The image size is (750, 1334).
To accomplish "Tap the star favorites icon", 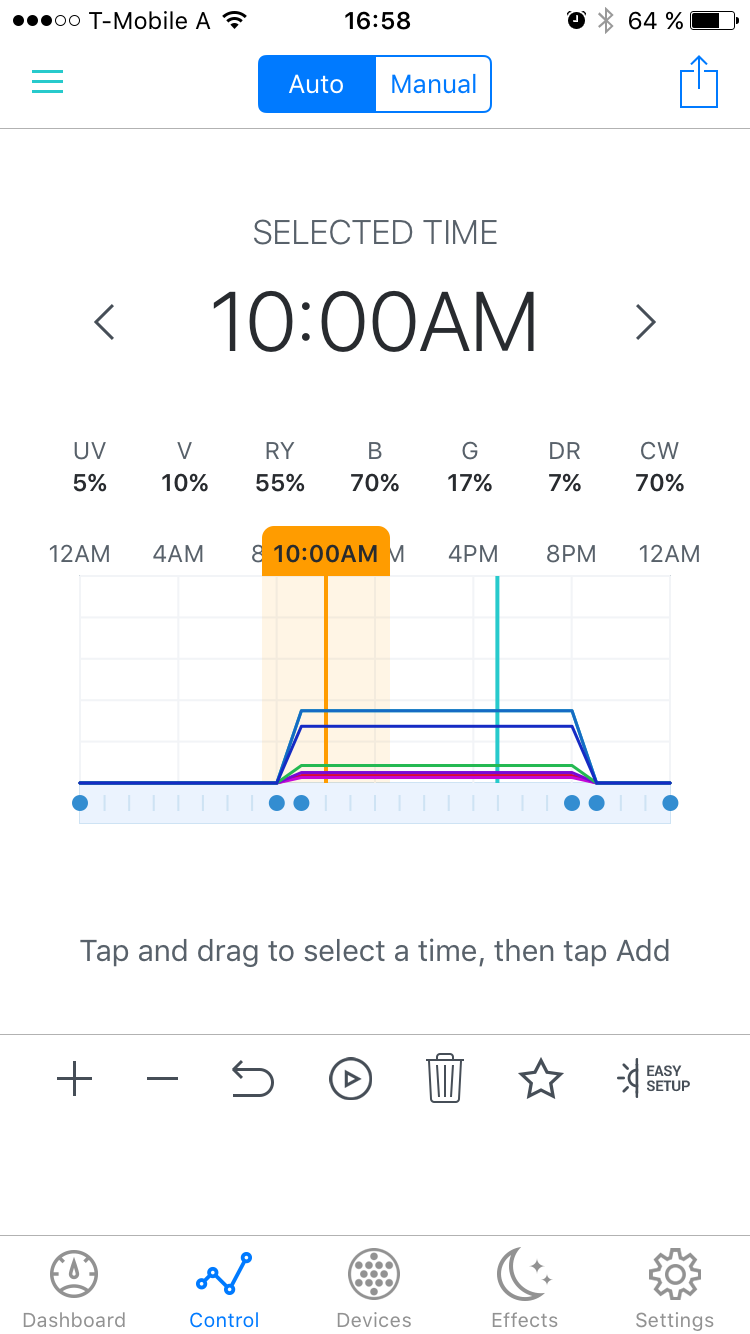I will point(540,1079).
